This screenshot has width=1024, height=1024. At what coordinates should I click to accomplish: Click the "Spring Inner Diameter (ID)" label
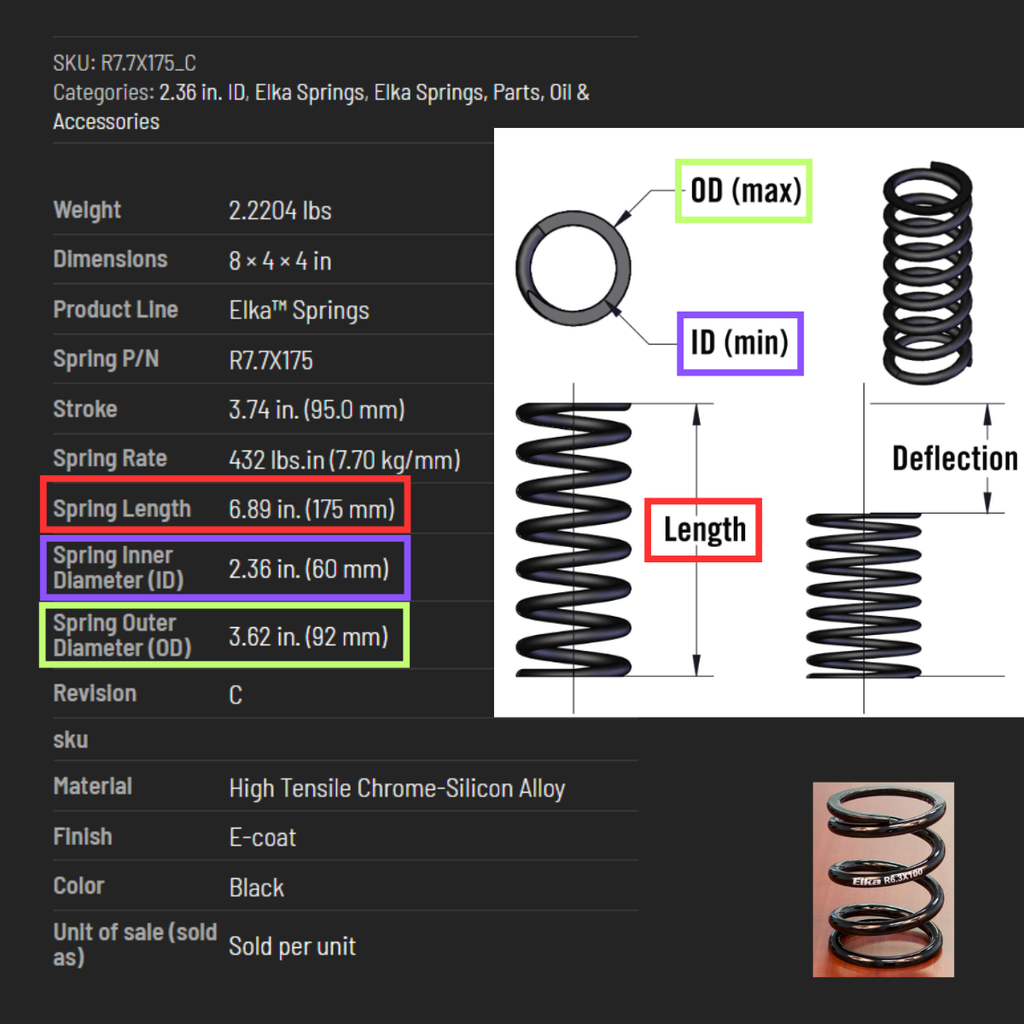[x=119, y=568]
